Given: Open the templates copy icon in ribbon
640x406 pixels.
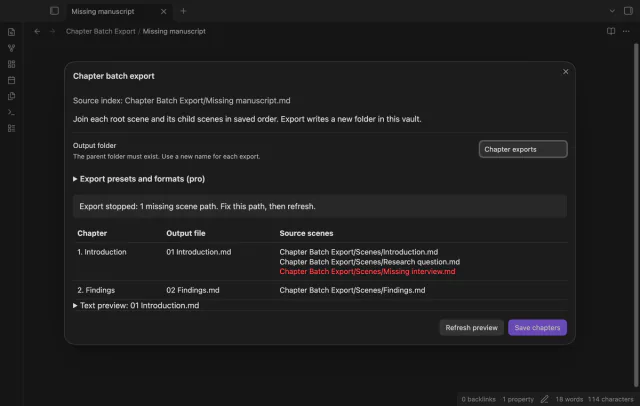Looking at the screenshot, I should 11,96.
